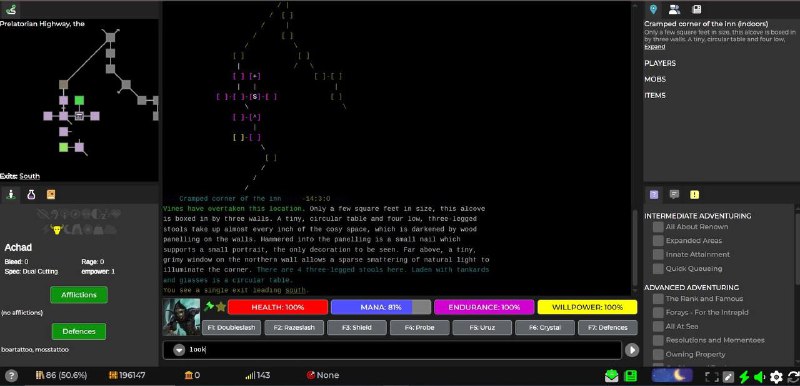Switch to the players group tab icon
Screen dimensions: 800x386
674,9
